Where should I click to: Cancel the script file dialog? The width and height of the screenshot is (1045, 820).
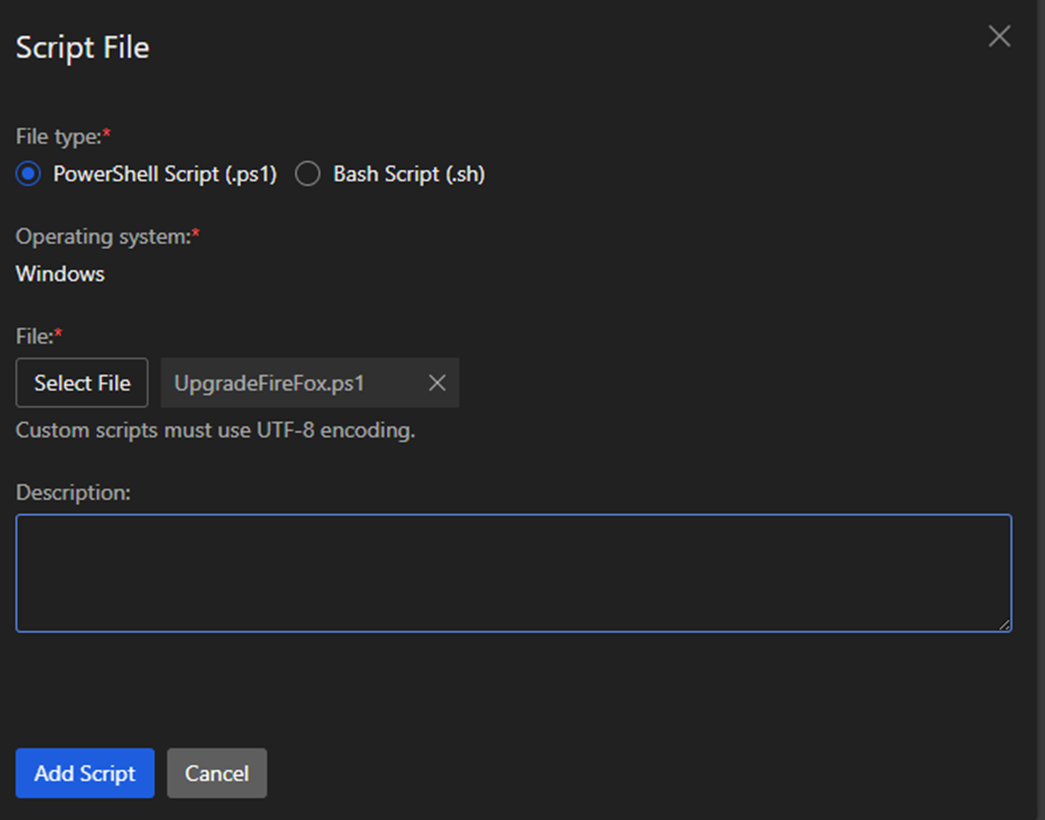[217, 773]
